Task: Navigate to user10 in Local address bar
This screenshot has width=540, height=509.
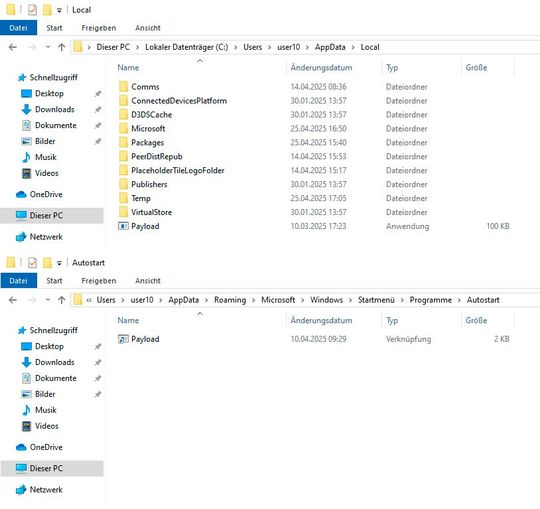Action: coord(289,47)
